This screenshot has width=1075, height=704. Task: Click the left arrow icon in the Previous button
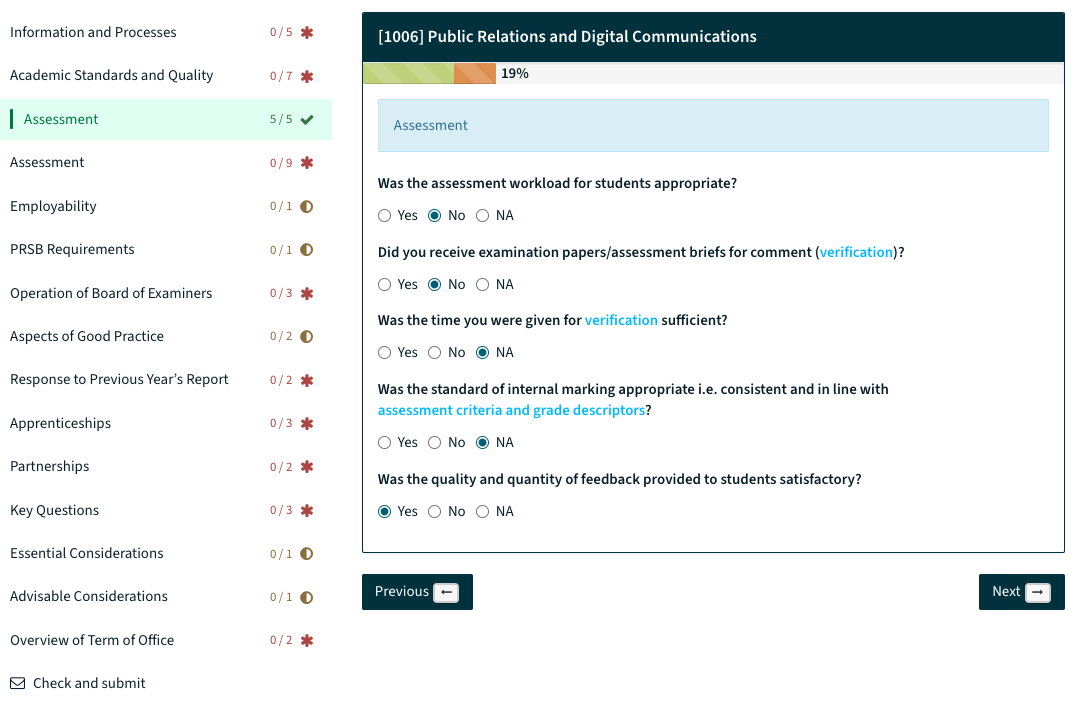(x=446, y=592)
